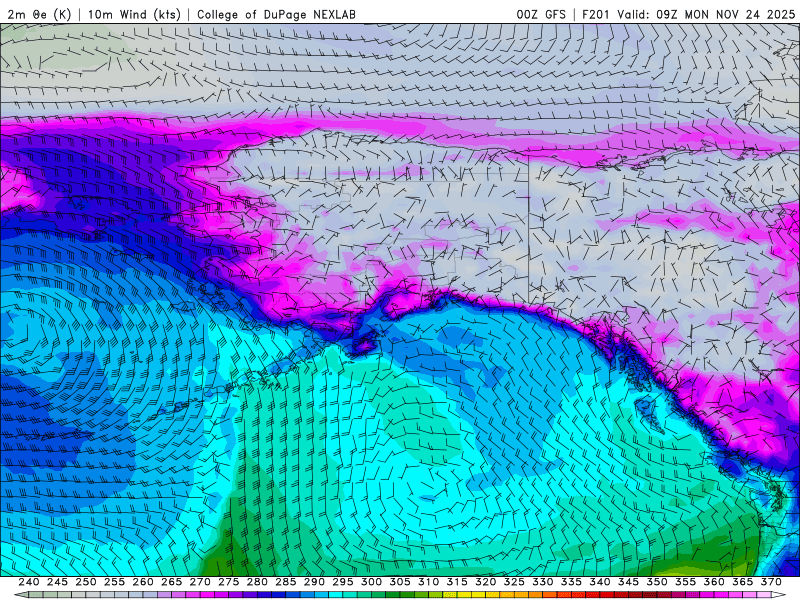800x600 pixels.
Task: Click the 270 value on the color scale
Action: [x=200, y=582]
